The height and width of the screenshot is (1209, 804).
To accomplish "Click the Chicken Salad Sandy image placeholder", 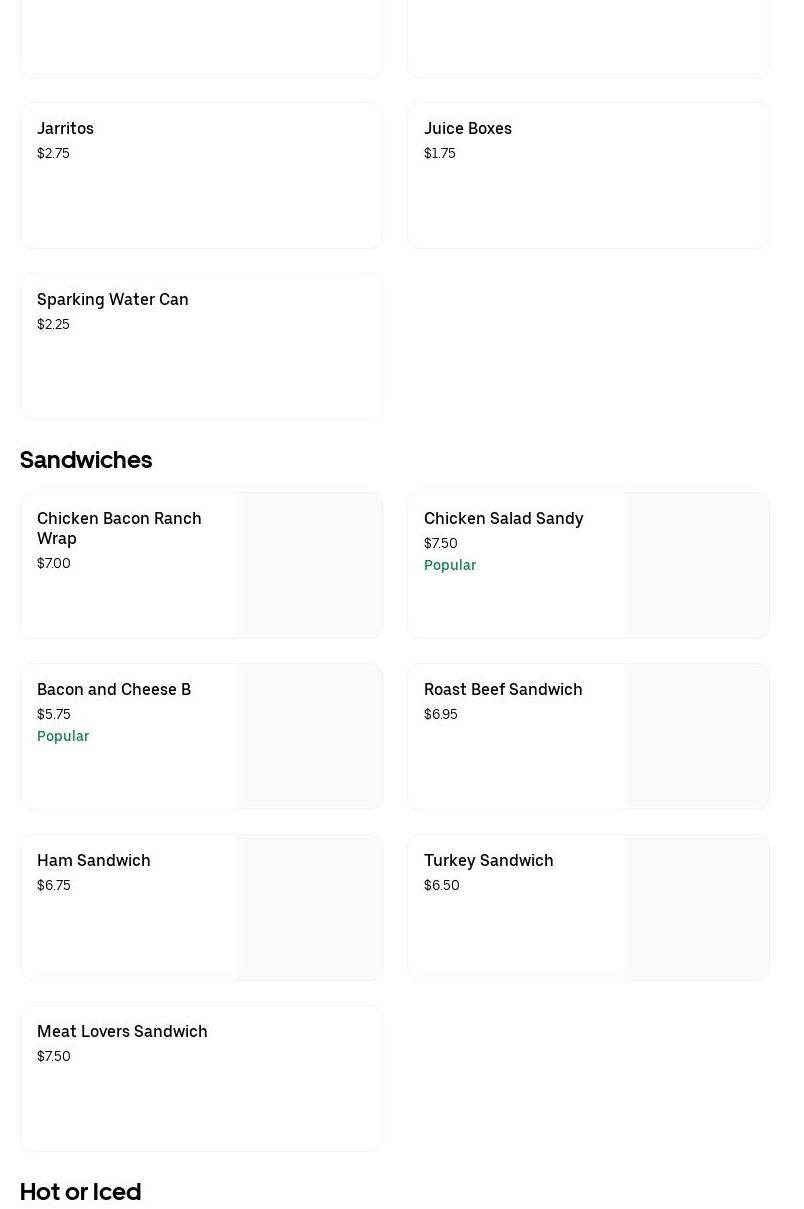I will [697, 566].
